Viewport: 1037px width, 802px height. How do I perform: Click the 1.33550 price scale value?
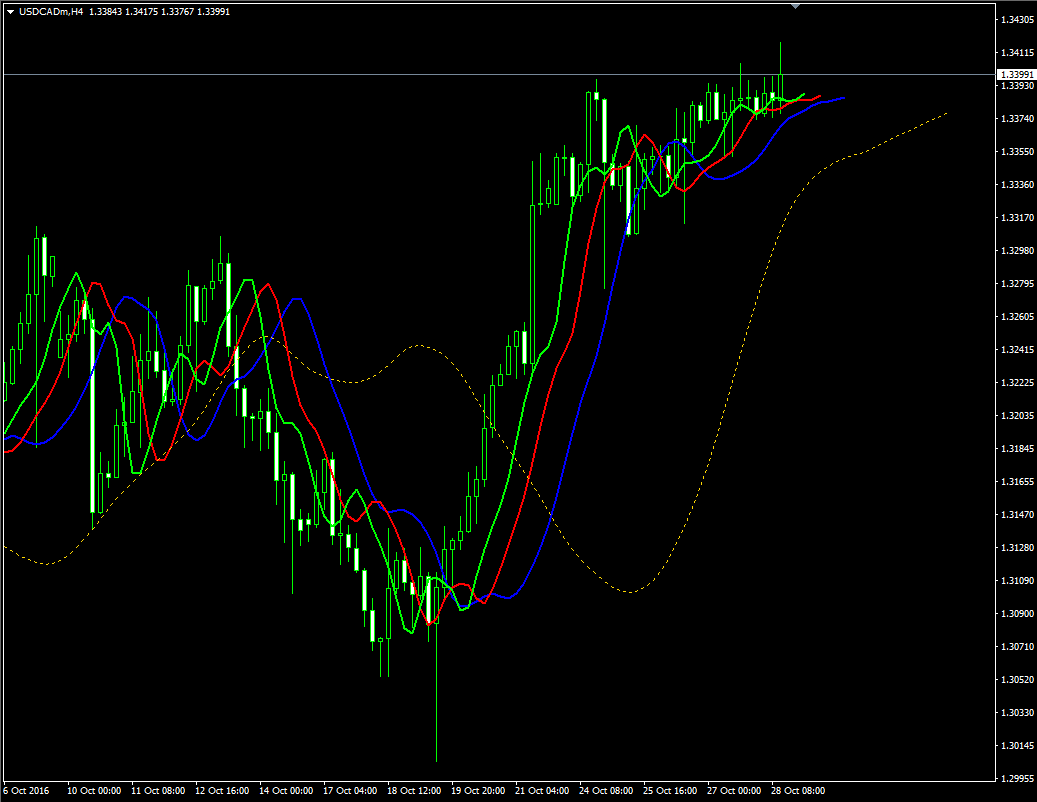click(x=1017, y=152)
